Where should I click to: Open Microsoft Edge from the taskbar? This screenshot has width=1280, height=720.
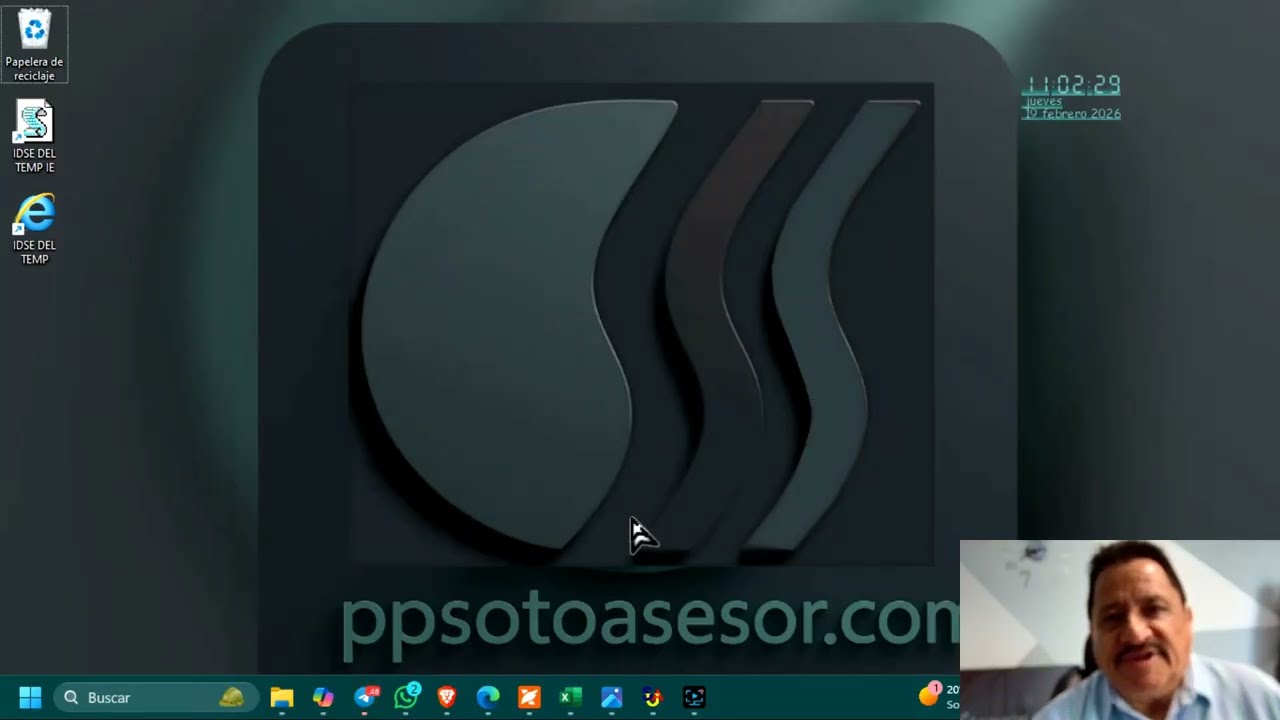pos(488,697)
